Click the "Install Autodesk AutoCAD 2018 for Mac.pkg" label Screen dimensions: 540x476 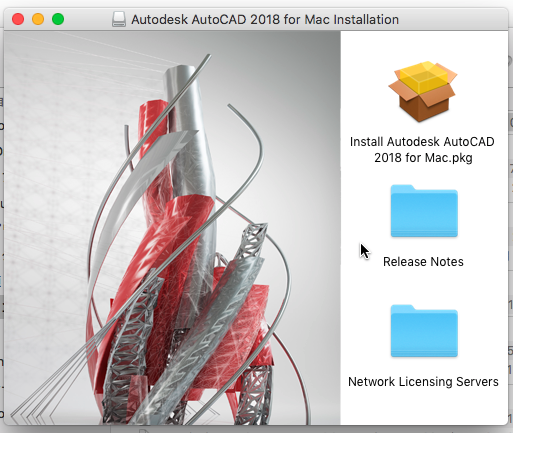coord(423,150)
